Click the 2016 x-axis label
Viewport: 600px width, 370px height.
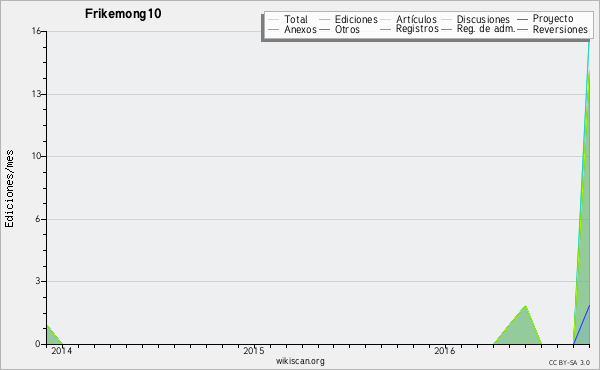click(445, 351)
